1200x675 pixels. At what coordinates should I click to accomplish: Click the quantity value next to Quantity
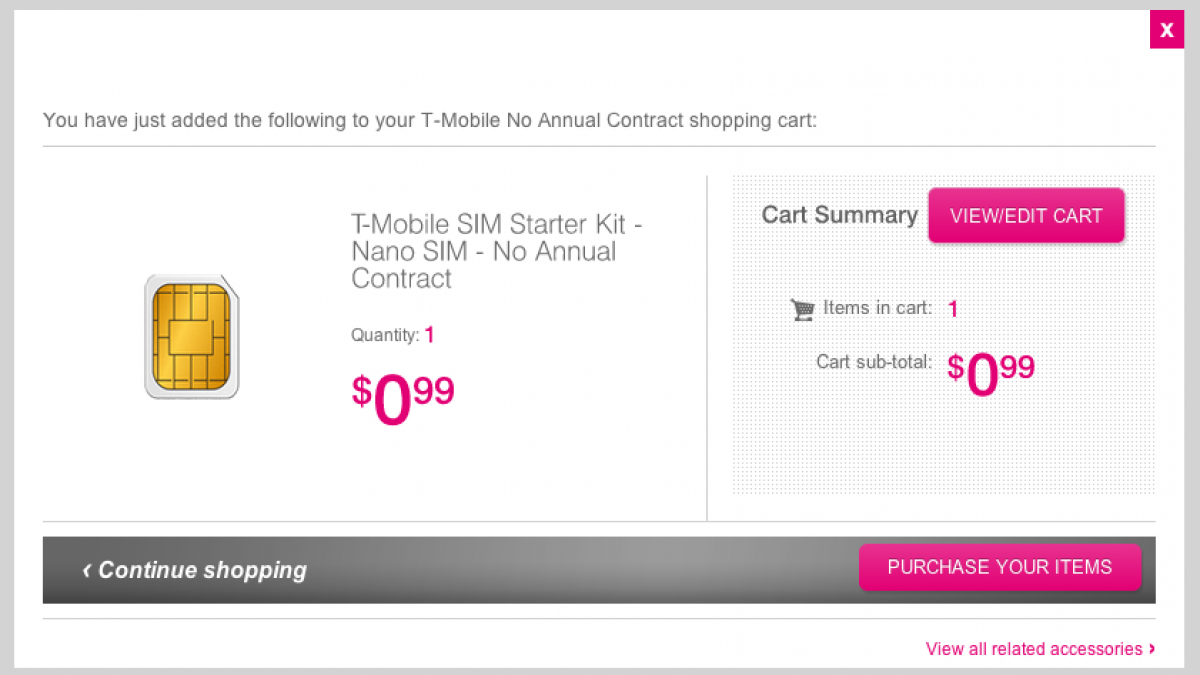[429, 335]
